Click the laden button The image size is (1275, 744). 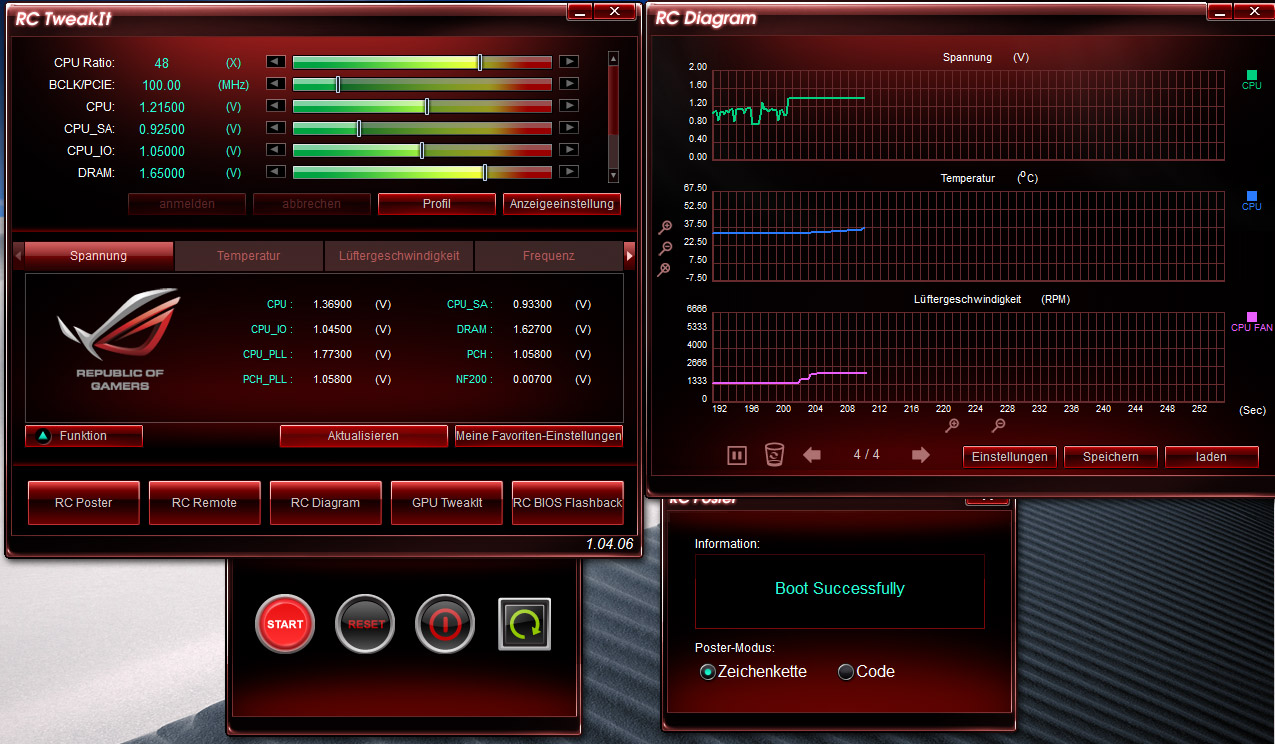pyautogui.click(x=1212, y=457)
